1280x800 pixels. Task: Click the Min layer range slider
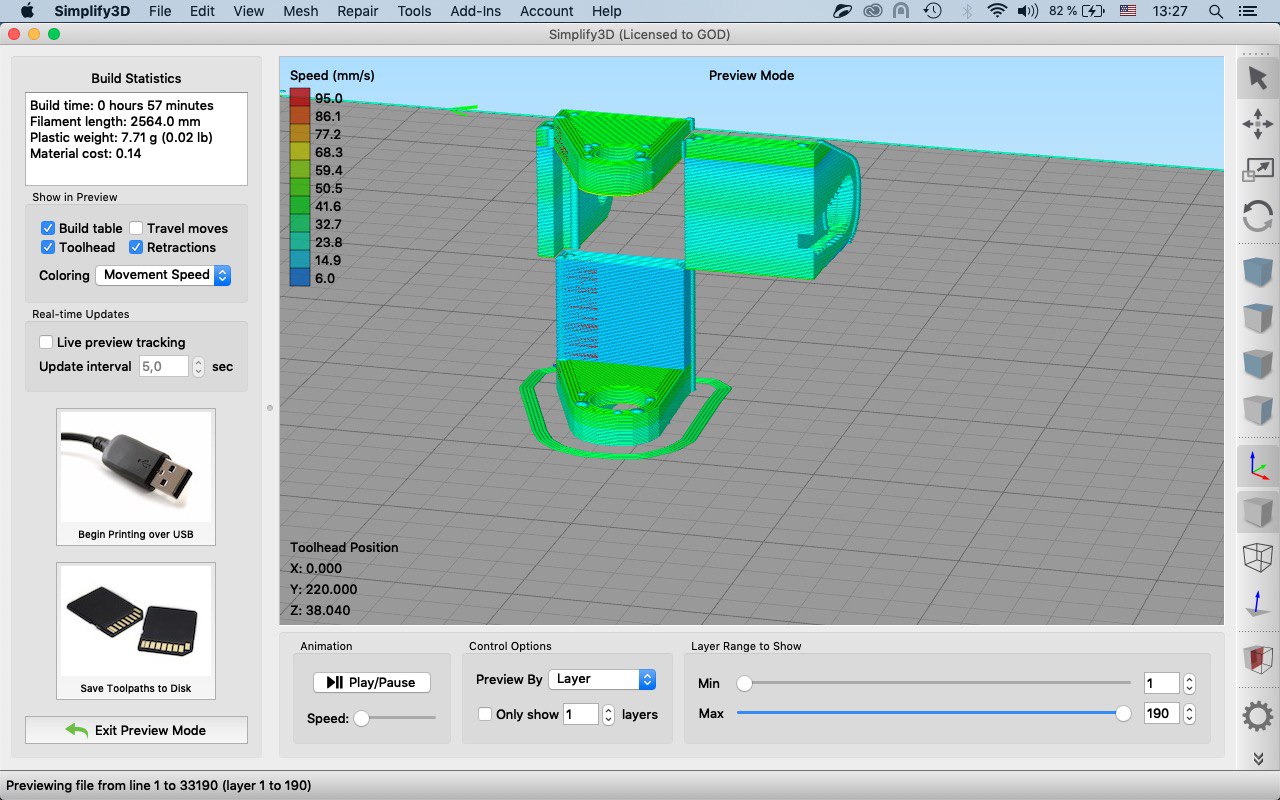(x=933, y=684)
